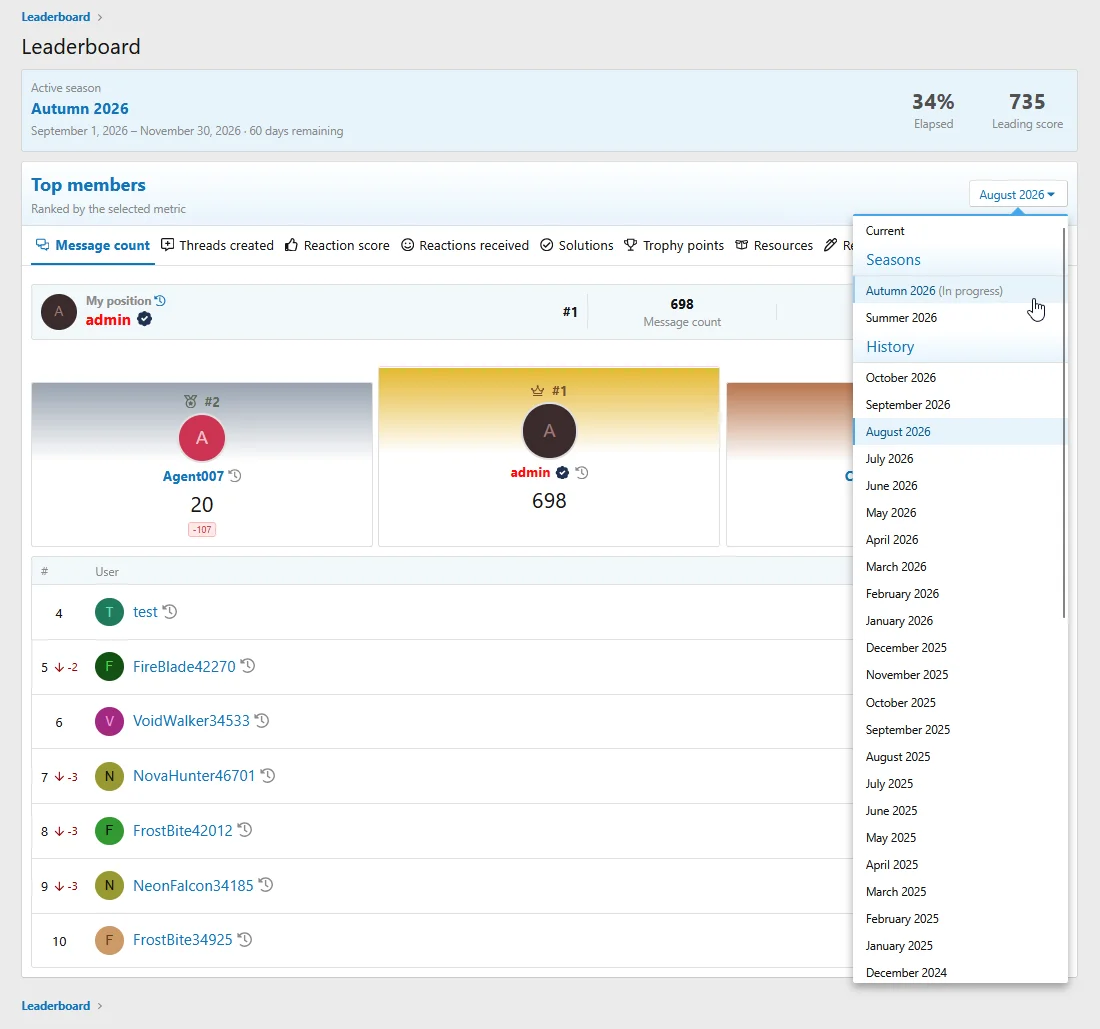Image resolution: width=1100 pixels, height=1029 pixels.
Task: Open admin profile link on #1 podium
Action: click(530, 473)
